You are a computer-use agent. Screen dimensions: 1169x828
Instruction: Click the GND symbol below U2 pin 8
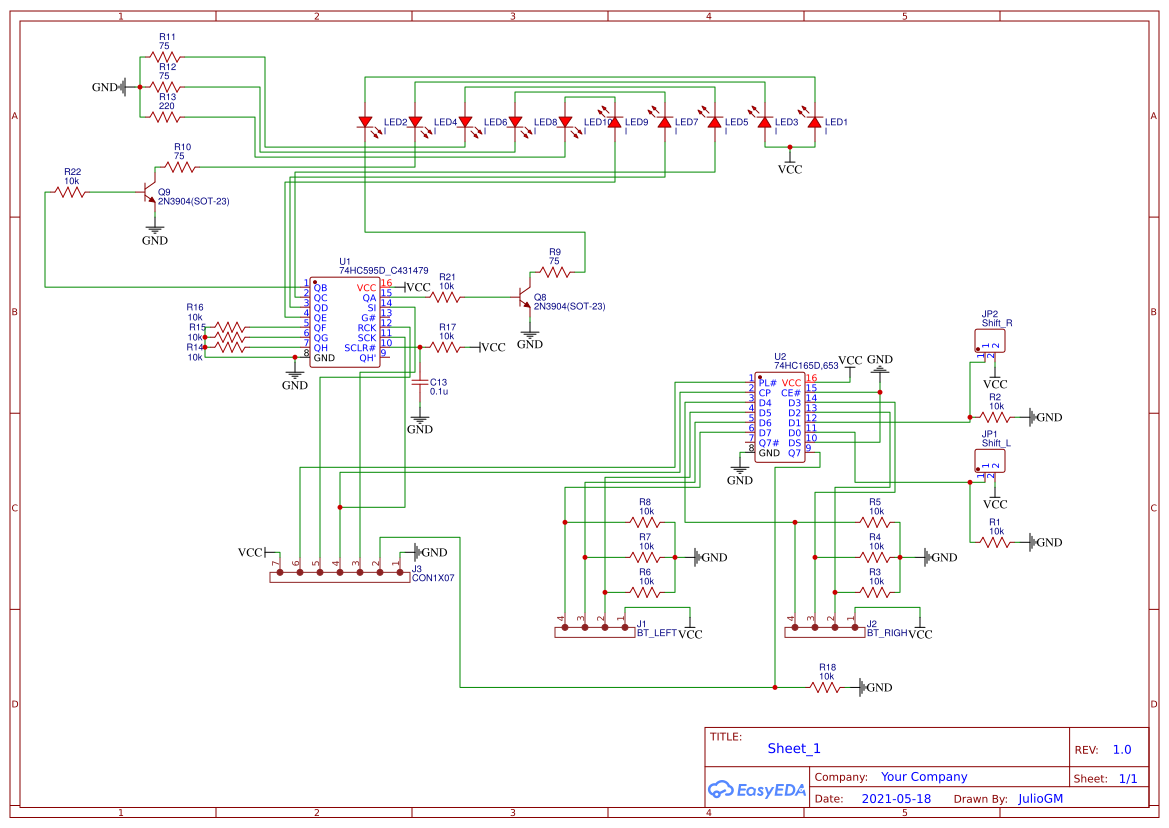point(740,475)
